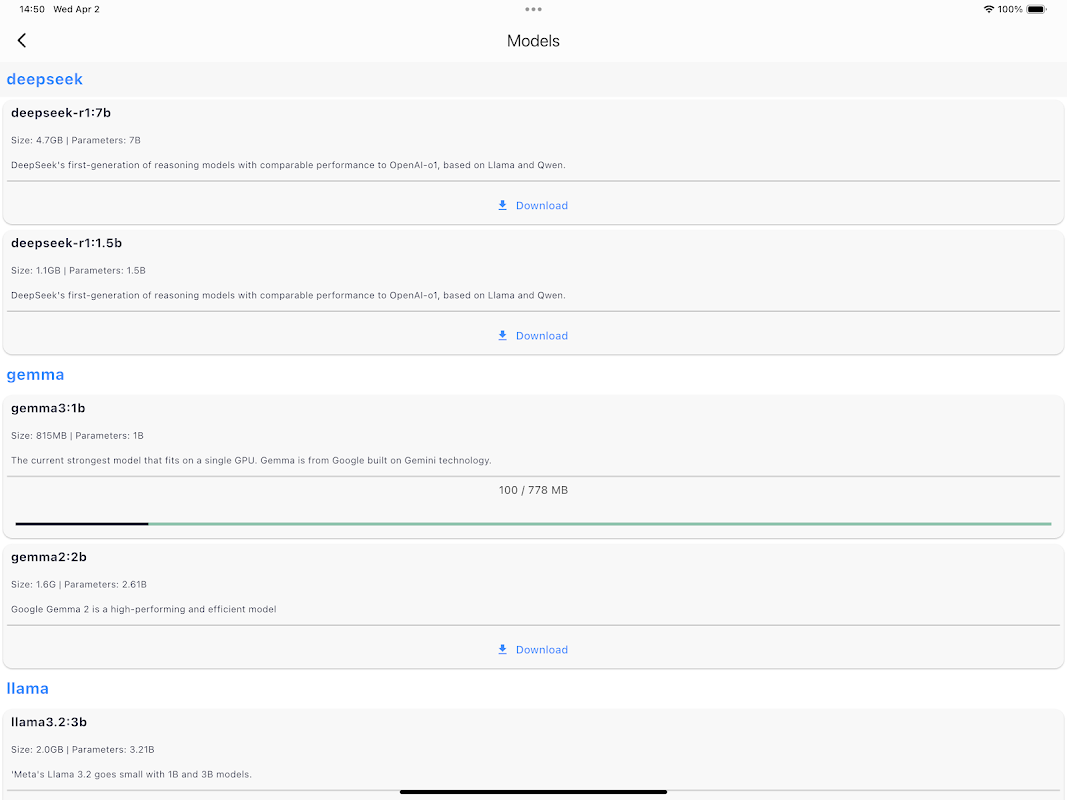Tap the home indicator bar

tap(533, 792)
